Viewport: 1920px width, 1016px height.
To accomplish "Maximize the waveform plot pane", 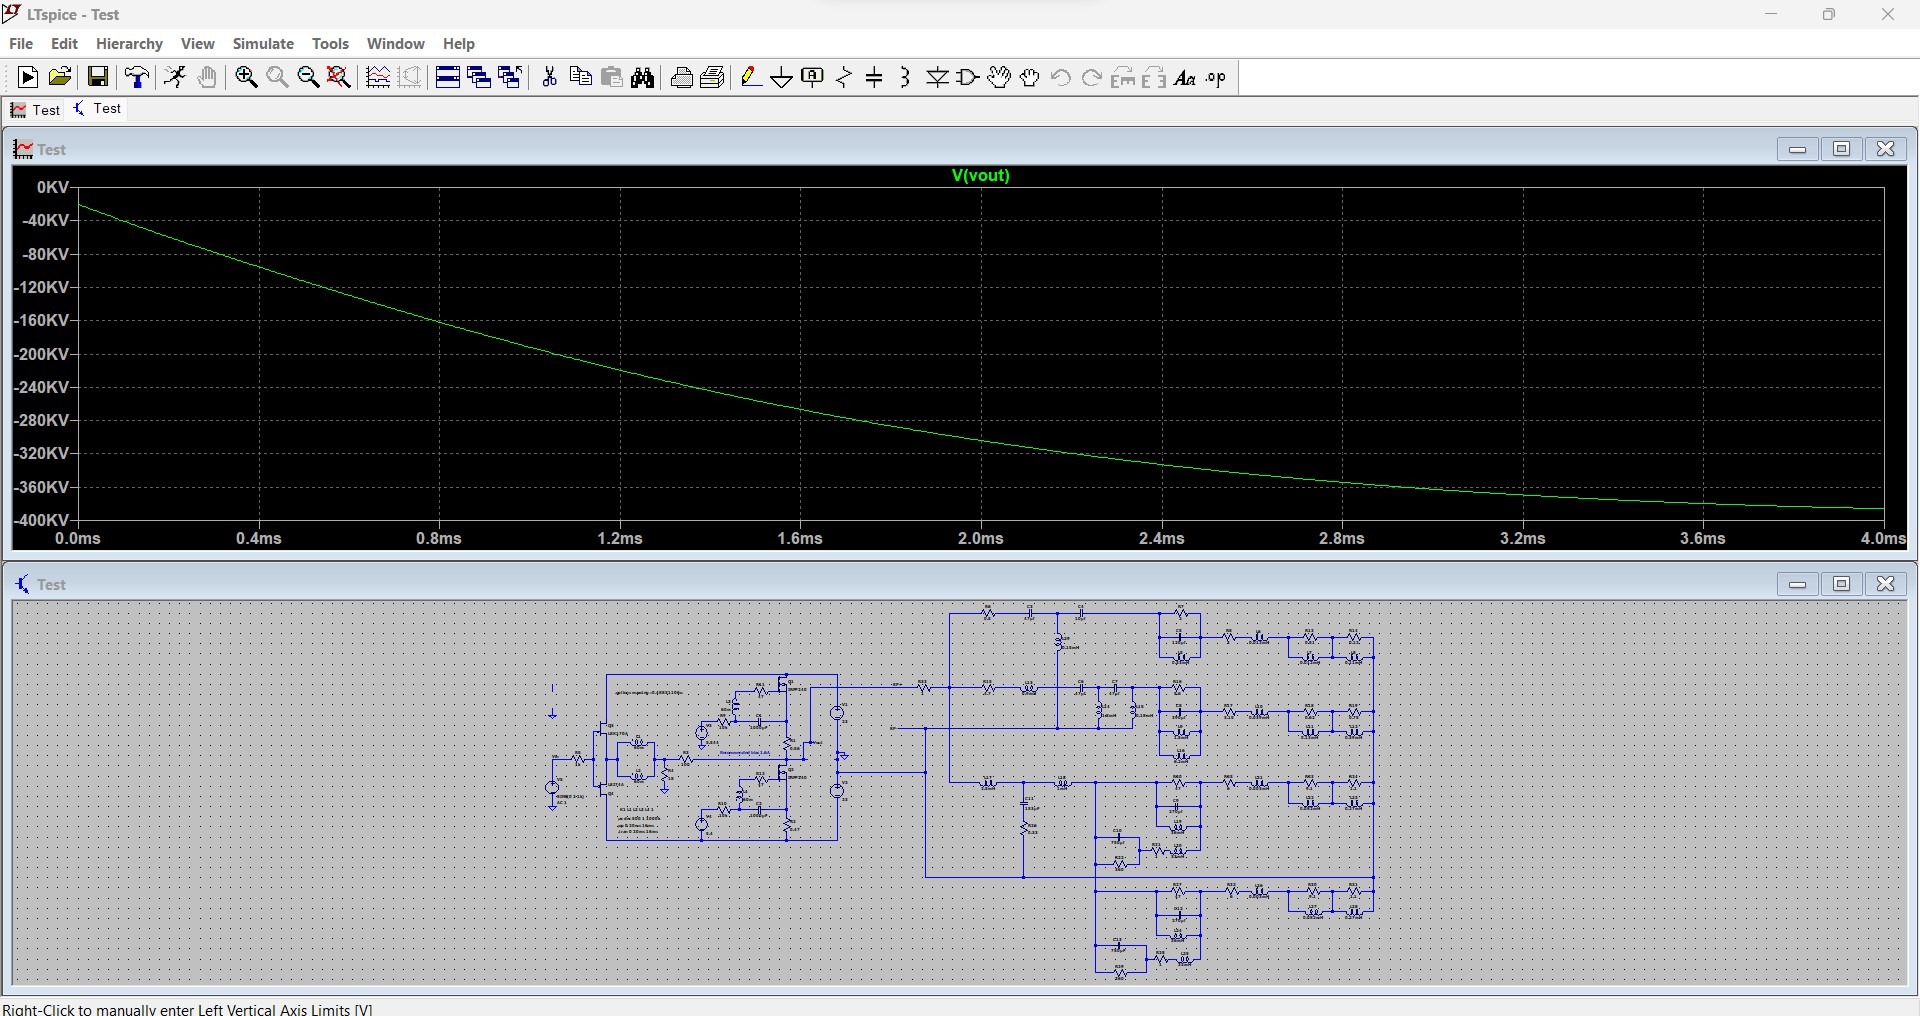I will 1842,149.
